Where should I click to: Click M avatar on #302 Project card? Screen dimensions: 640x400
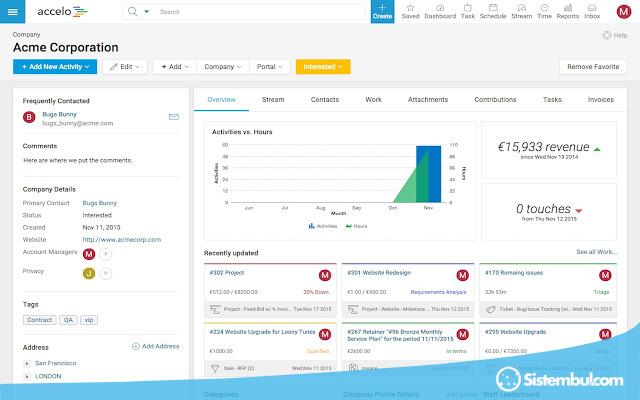(x=325, y=276)
